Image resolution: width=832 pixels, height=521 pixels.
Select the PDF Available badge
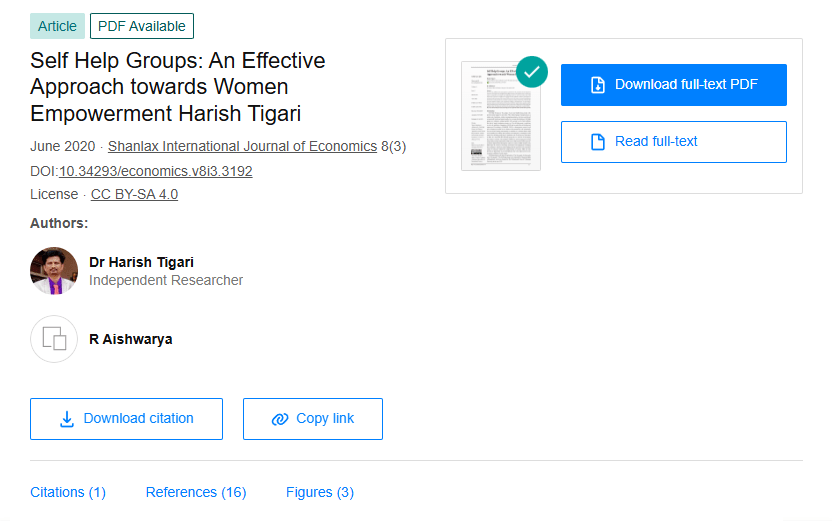142,26
